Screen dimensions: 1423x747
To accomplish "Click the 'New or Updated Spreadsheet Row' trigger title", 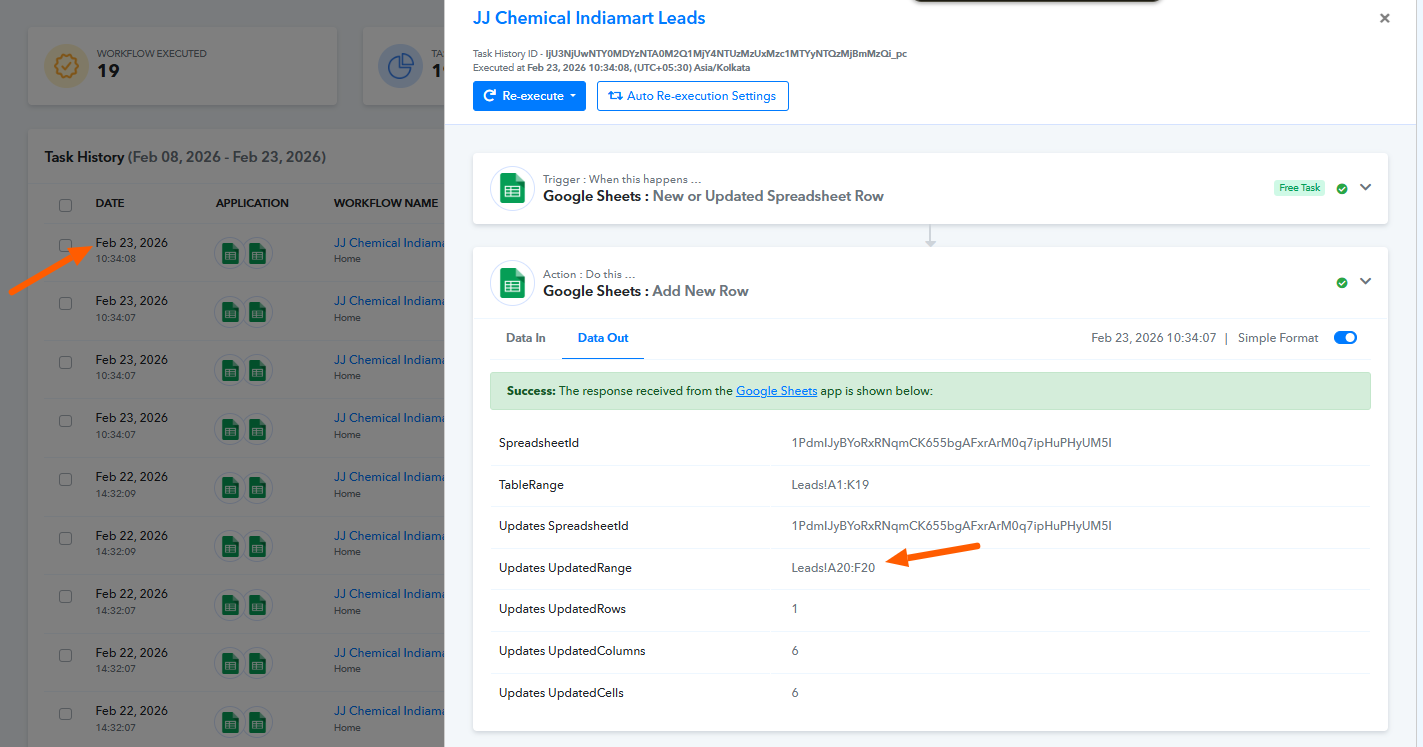I will [x=768, y=196].
